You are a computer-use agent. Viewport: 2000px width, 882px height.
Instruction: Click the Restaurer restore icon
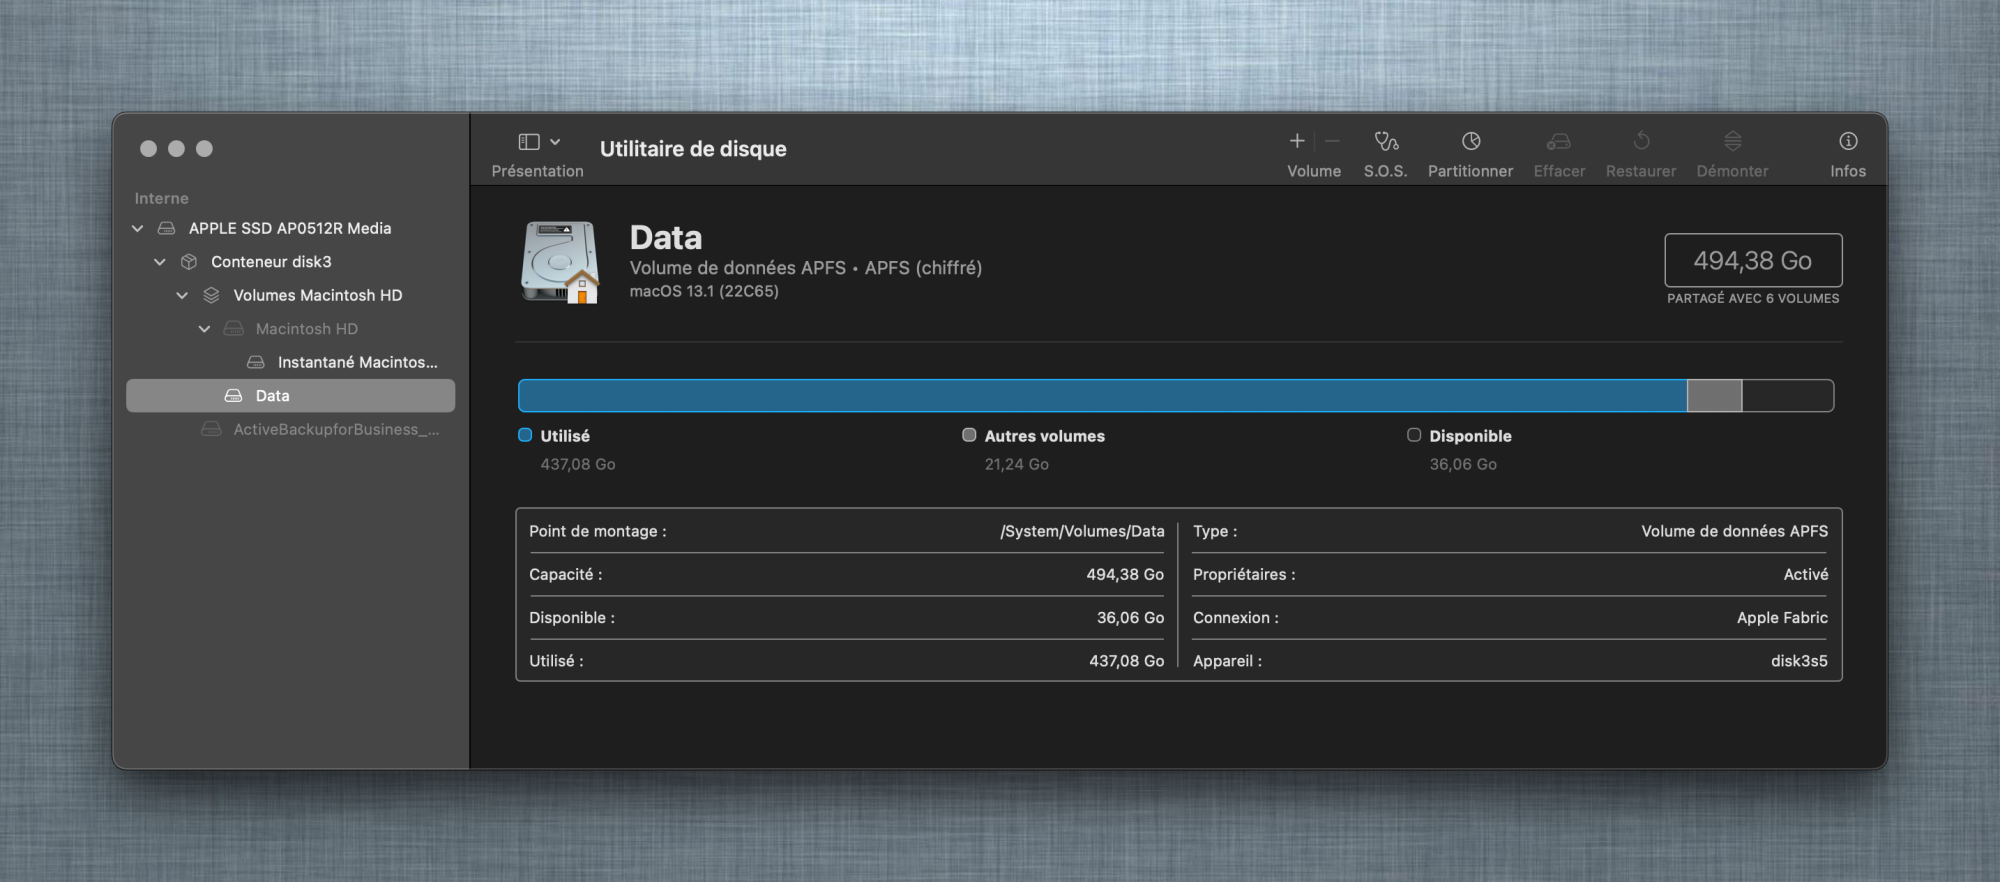[x=1641, y=141]
